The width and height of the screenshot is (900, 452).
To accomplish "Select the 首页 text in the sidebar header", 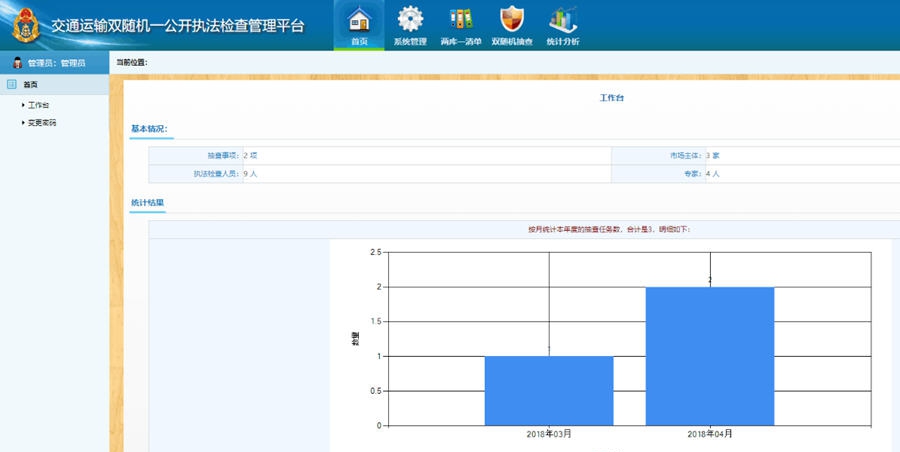I will 31,85.
